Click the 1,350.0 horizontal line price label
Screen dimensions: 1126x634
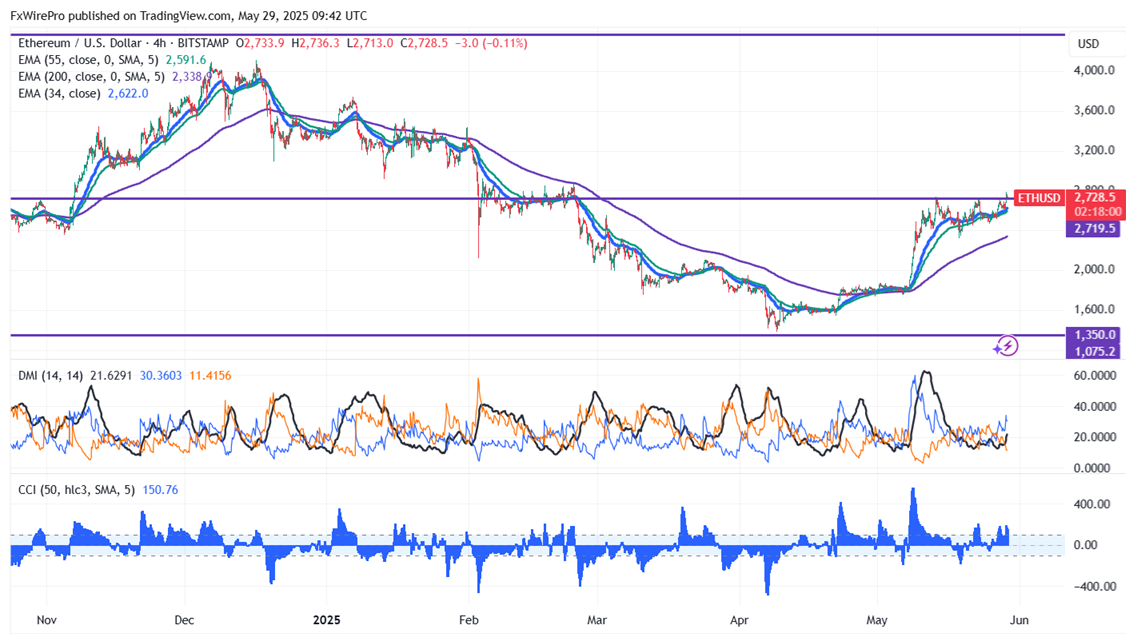[x=1093, y=335]
